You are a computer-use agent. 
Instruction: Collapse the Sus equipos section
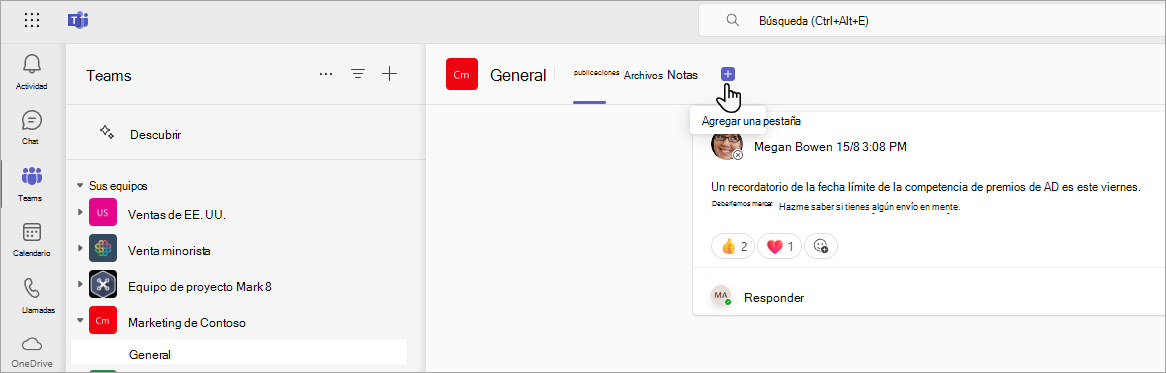(80, 186)
